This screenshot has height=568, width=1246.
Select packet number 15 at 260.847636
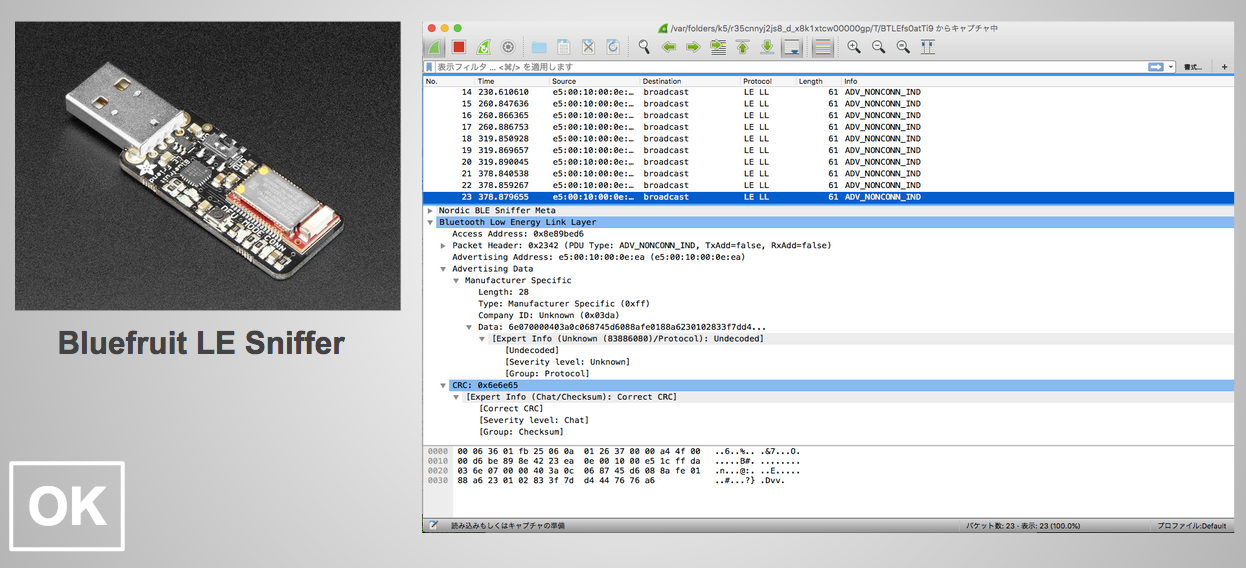(x=829, y=104)
